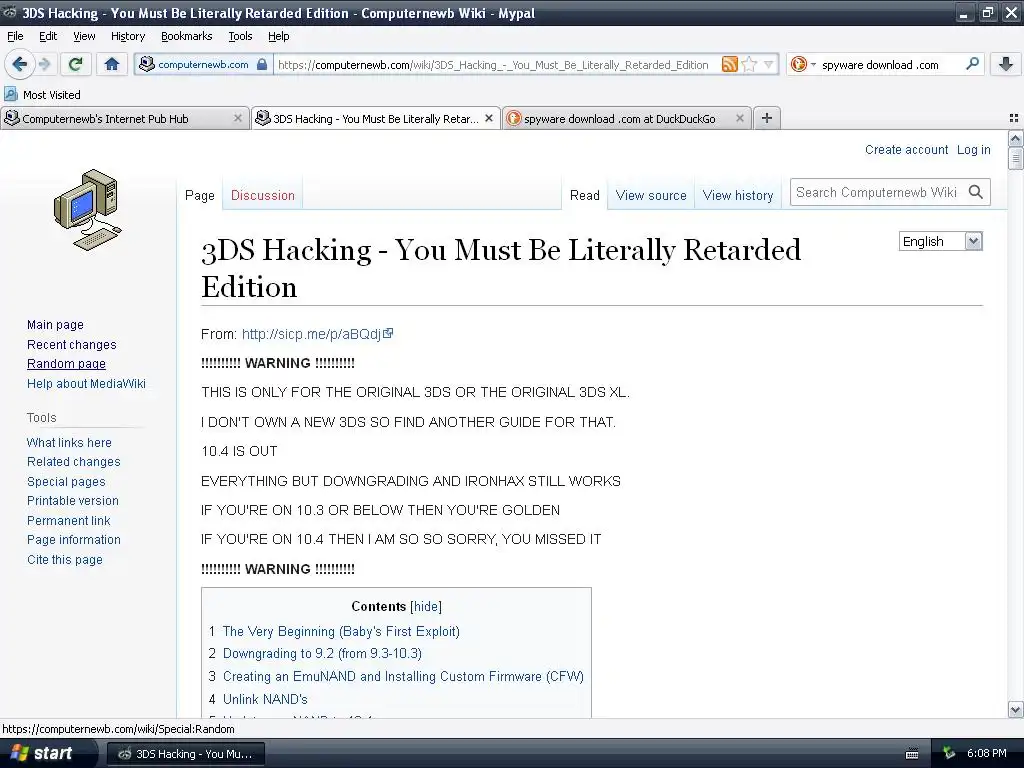The image size is (1024, 768).
Task: Click Cite this page link
Action: (65, 560)
